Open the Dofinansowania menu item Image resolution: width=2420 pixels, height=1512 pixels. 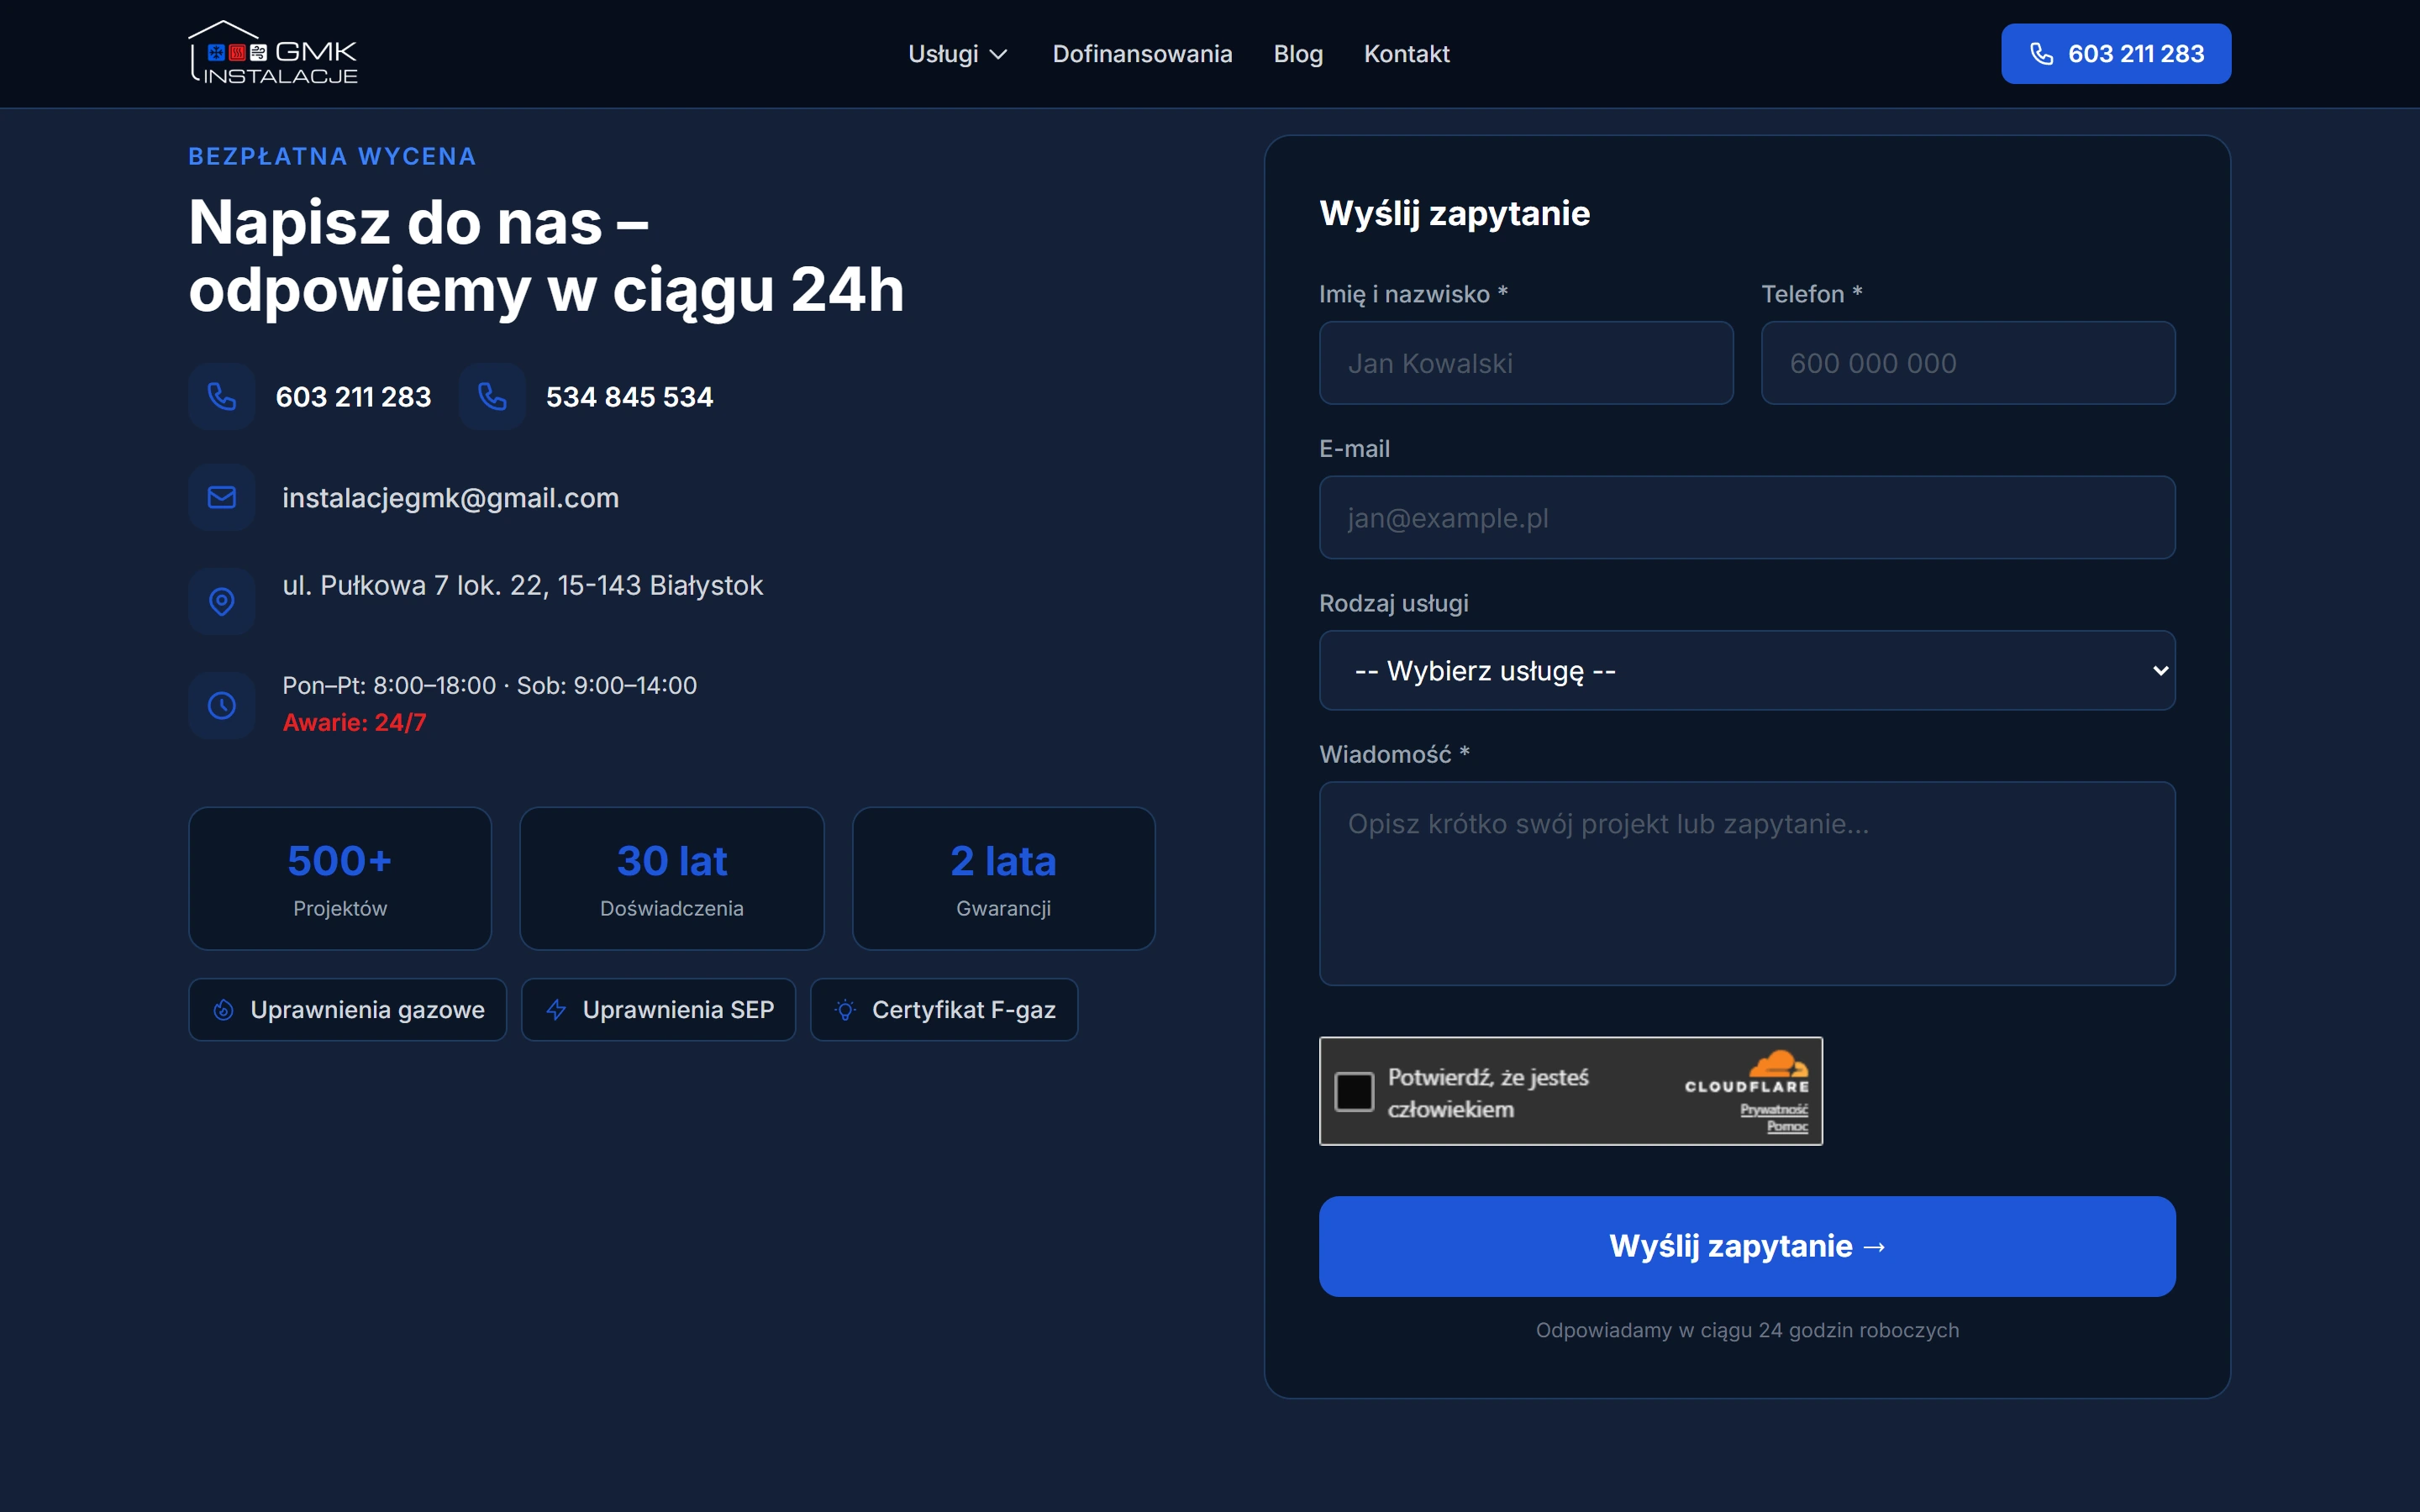[x=1142, y=54]
